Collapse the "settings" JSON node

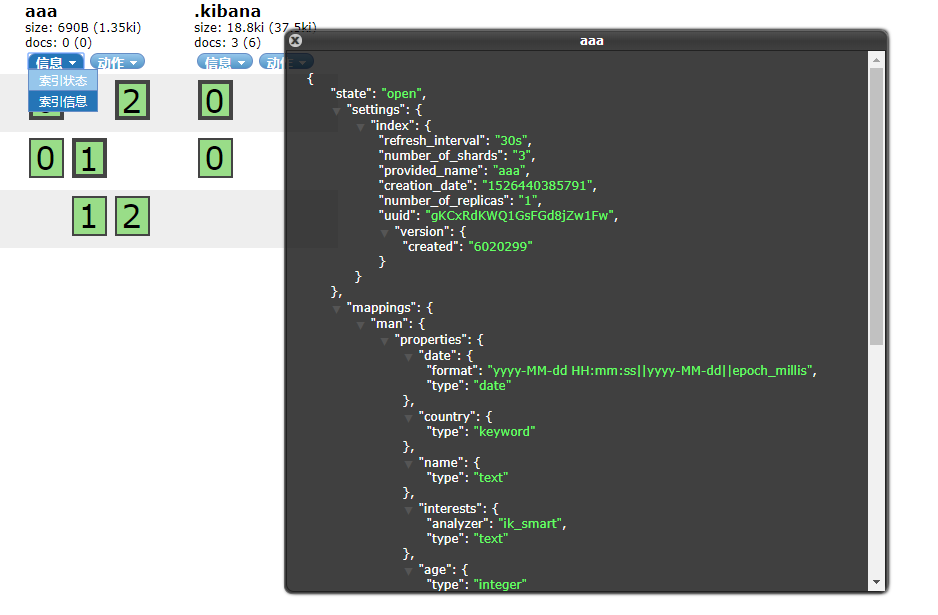point(337,110)
